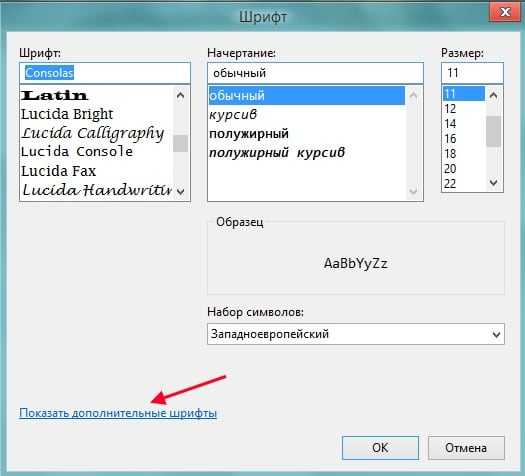Select полужирный курсив style
Viewport: 525px width, 476px height.
coord(277,153)
